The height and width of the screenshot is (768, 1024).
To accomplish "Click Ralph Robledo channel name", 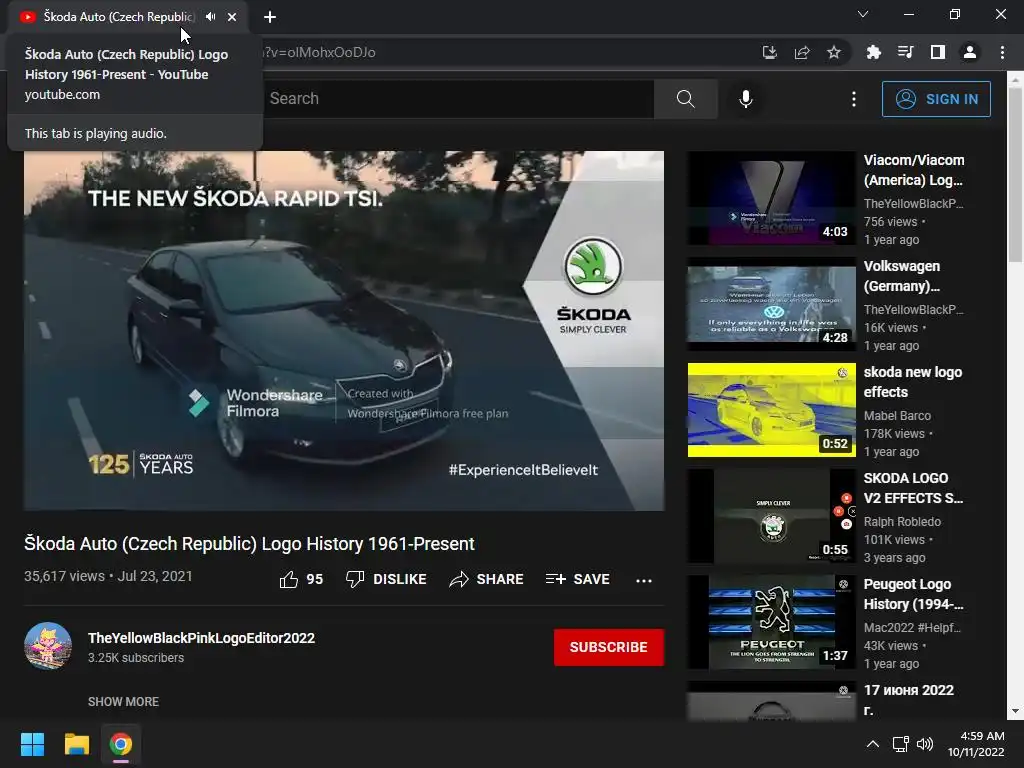I will [x=902, y=522].
